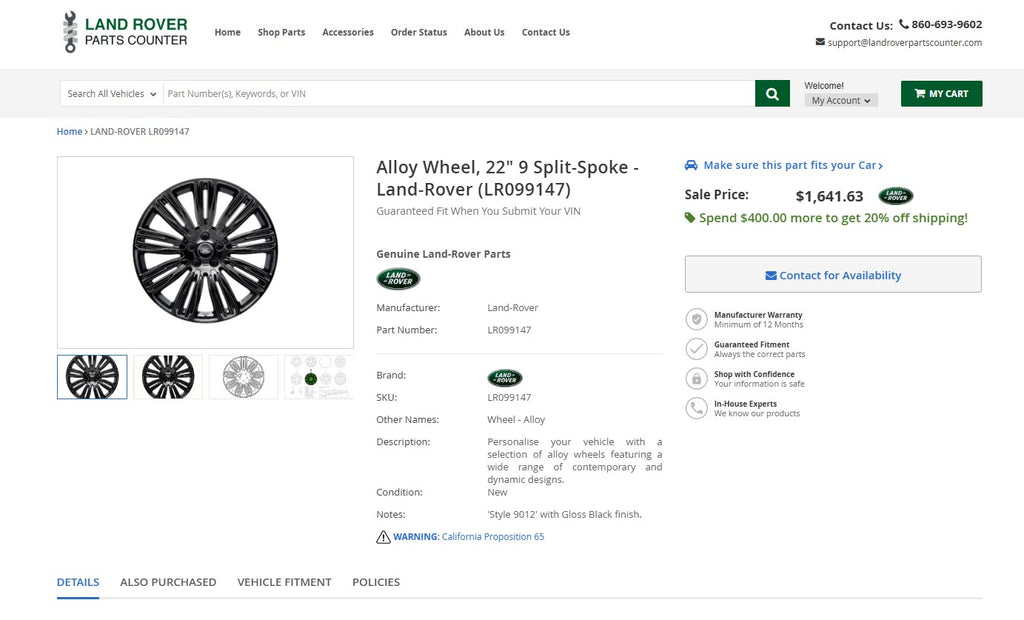Viewport: 1024px width, 620px height.
Task: Click the support@landroverpartscounter.com email link
Action: pos(904,42)
